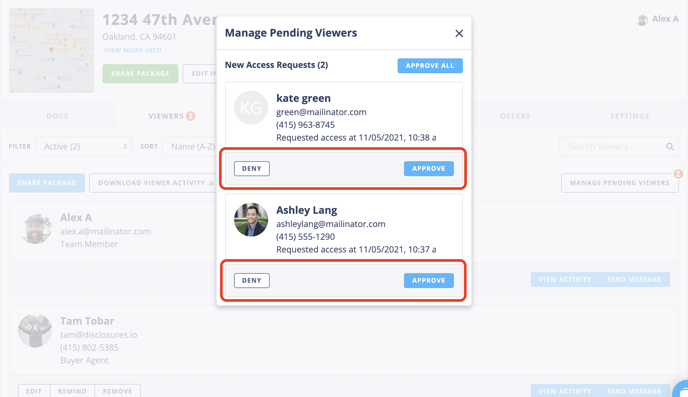Click Alex A's avatar in the top right corner
This screenshot has height=397, width=688.
[x=642, y=20]
